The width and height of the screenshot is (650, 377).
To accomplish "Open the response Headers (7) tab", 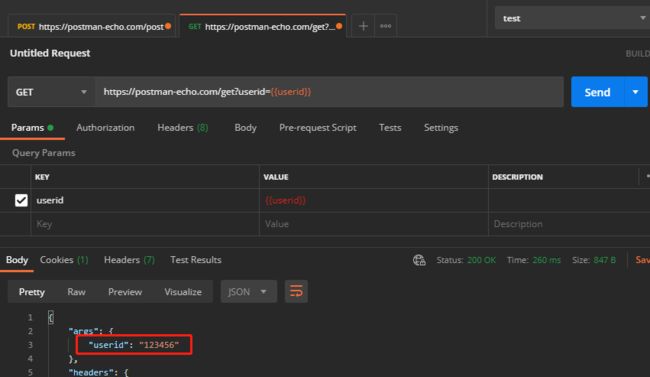I will click(x=129, y=260).
